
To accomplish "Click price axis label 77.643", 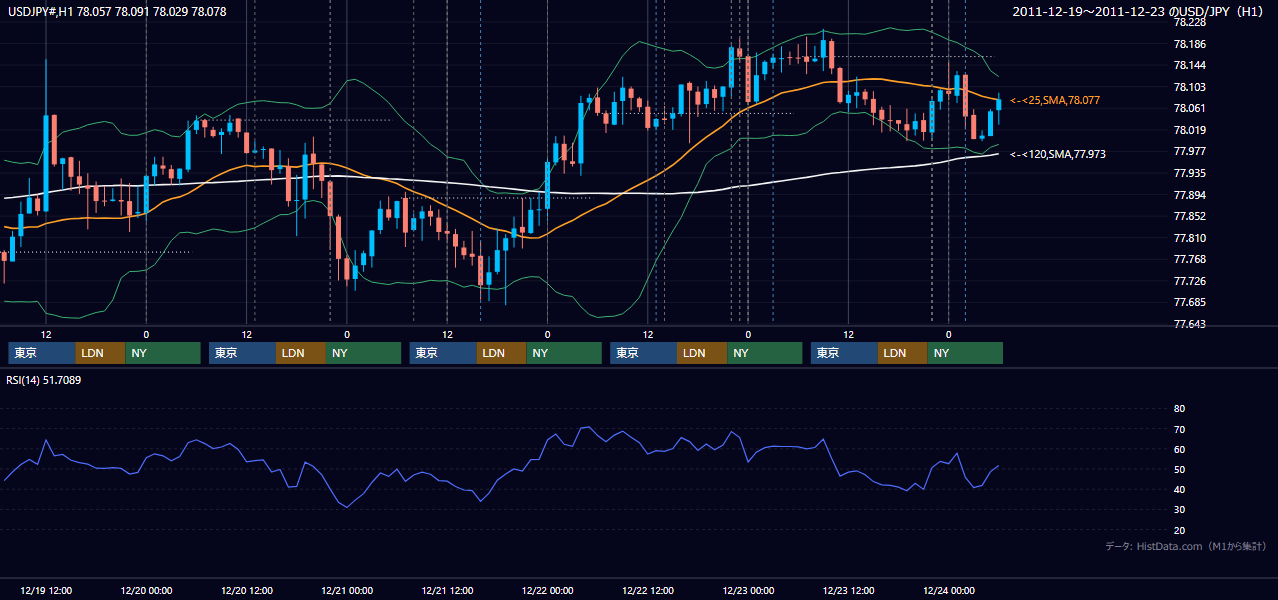I will coord(1189,324).
